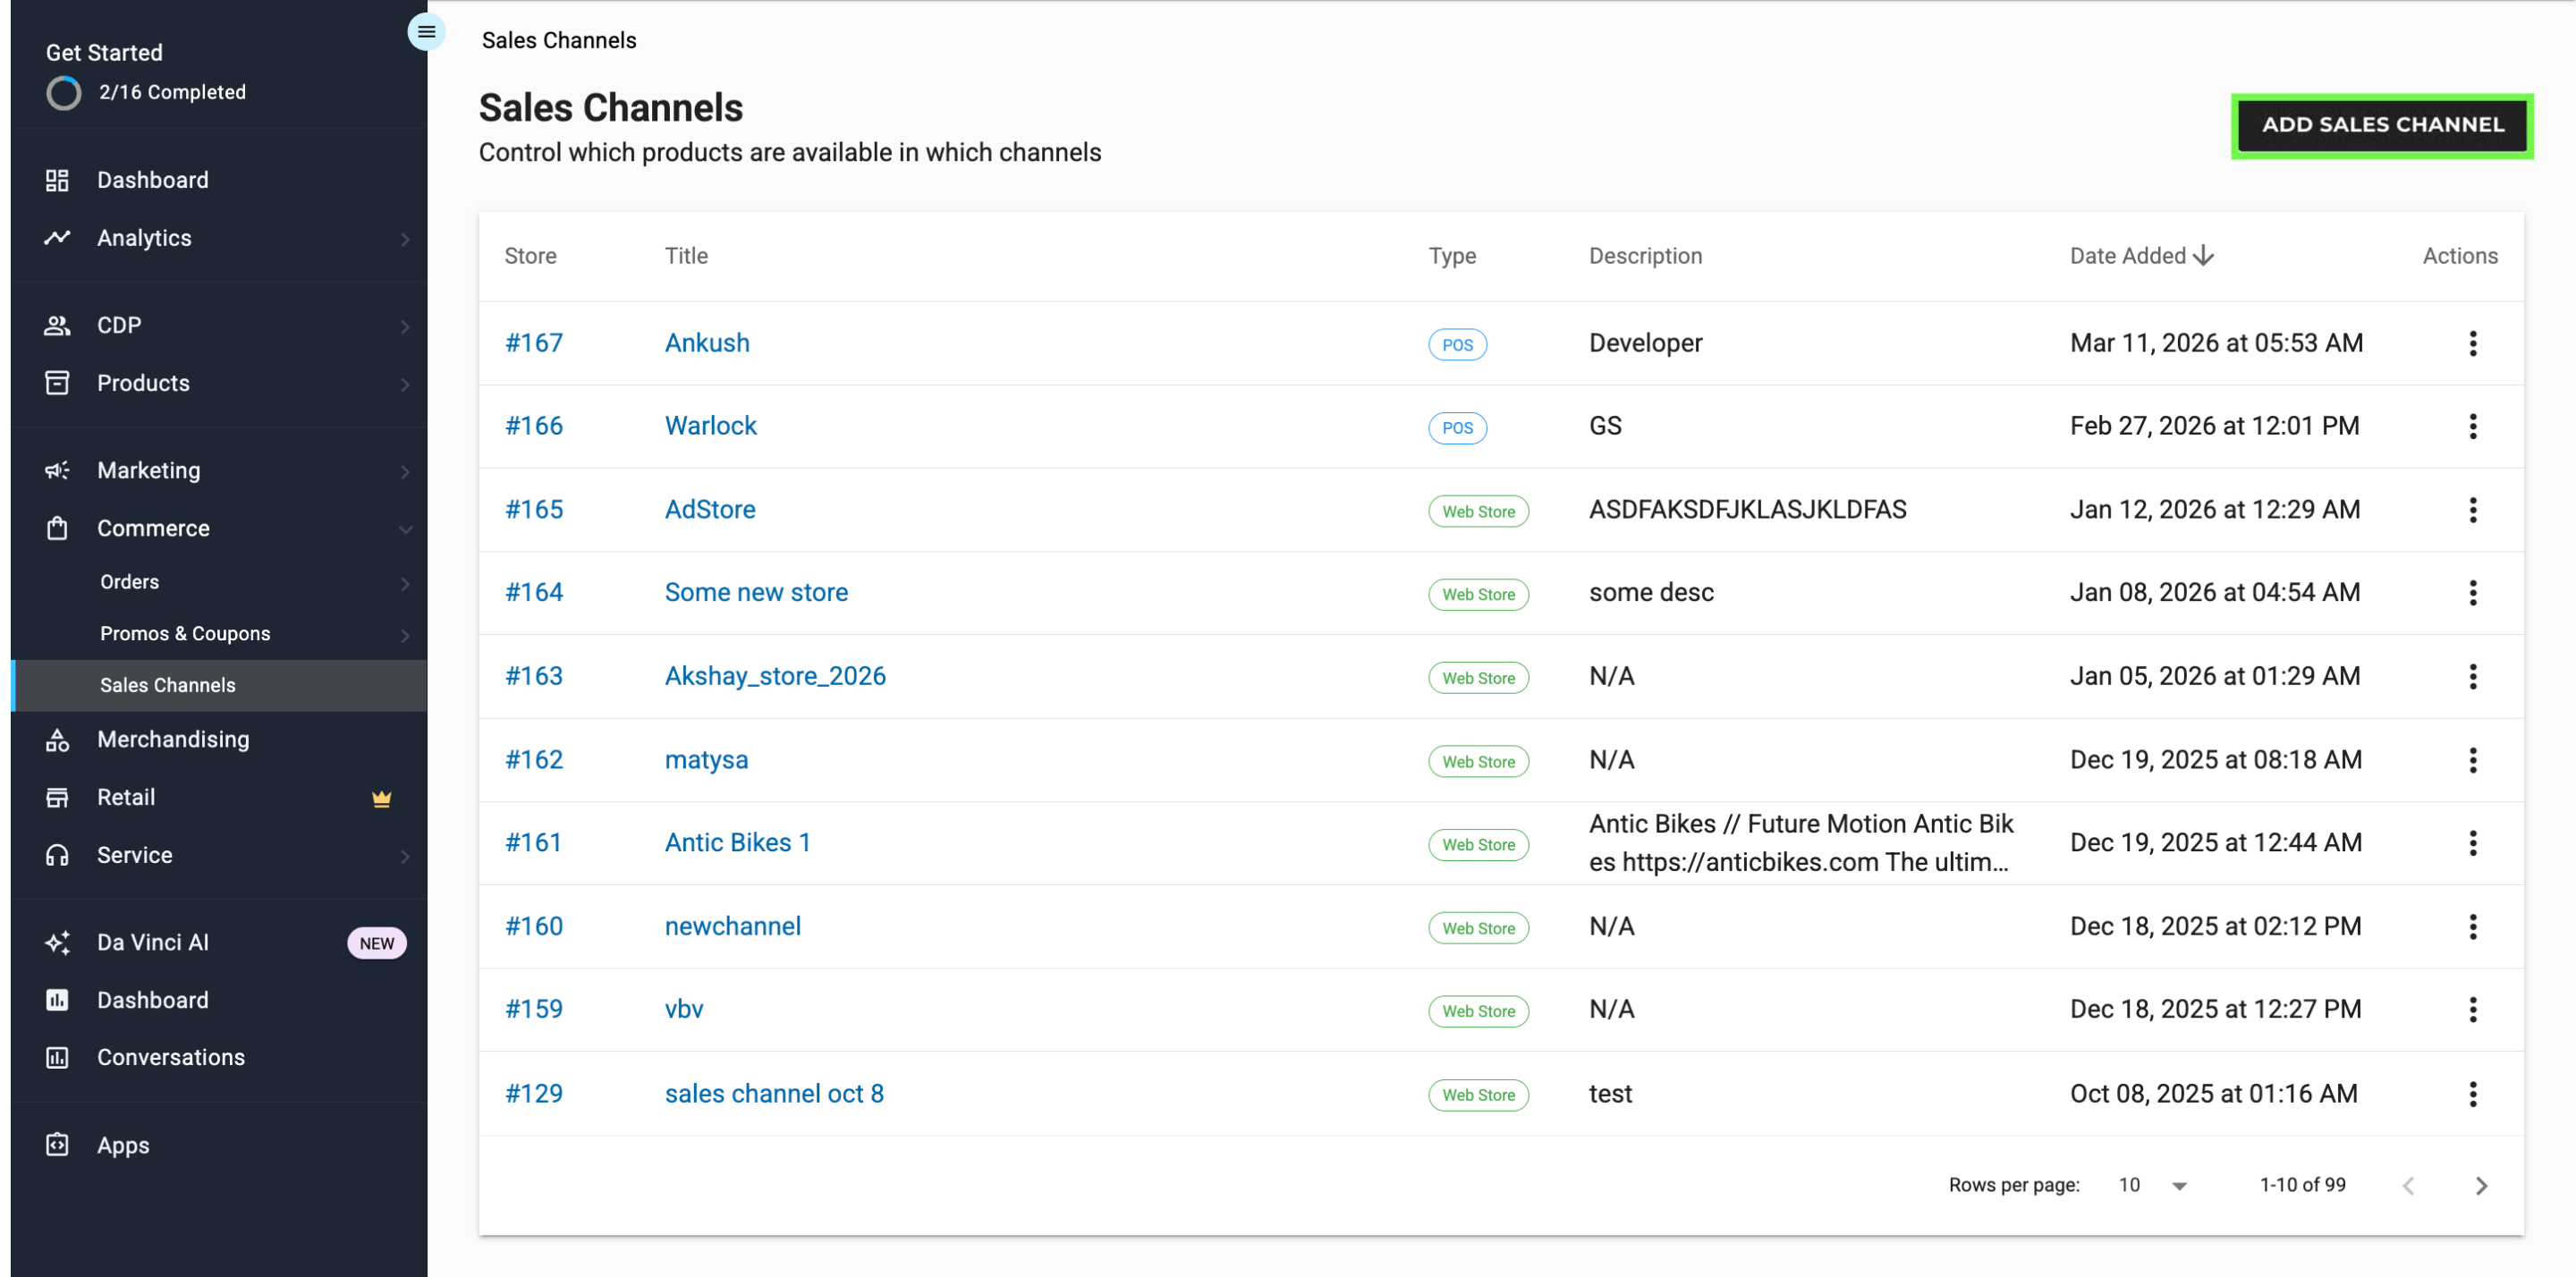Open the AdStore channel link
Screen dimensions: 2576x1277
[x=710, y=510]
